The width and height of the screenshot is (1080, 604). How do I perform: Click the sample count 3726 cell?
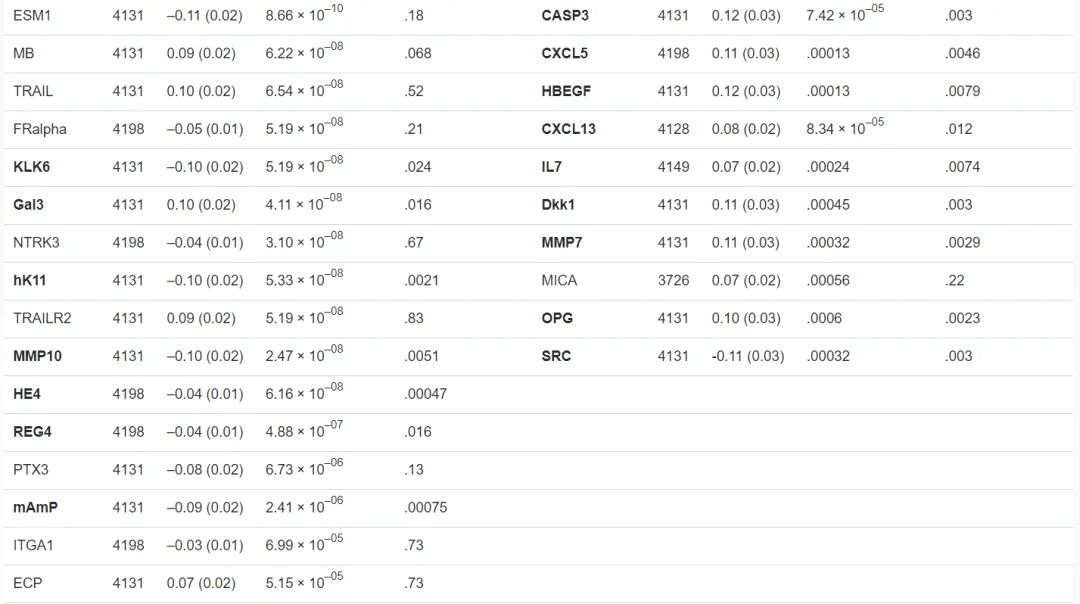[673, 280]
